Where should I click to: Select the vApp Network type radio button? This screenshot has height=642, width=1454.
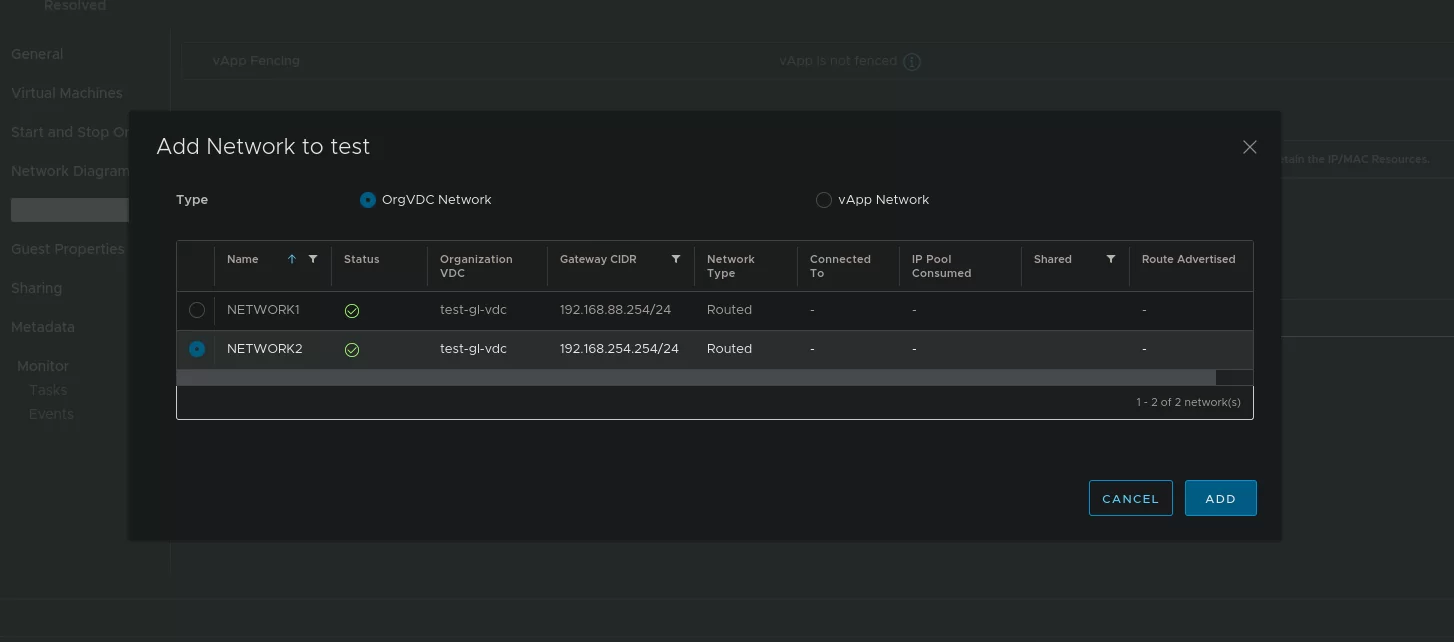824,200
